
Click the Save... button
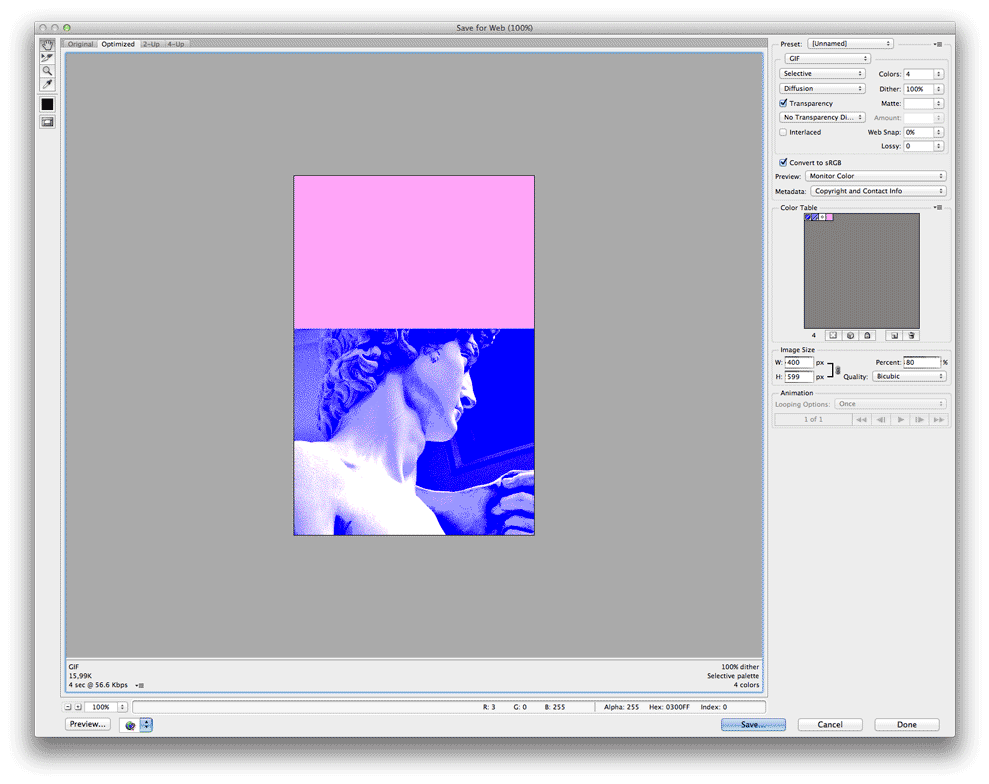[x=753, y=725]
